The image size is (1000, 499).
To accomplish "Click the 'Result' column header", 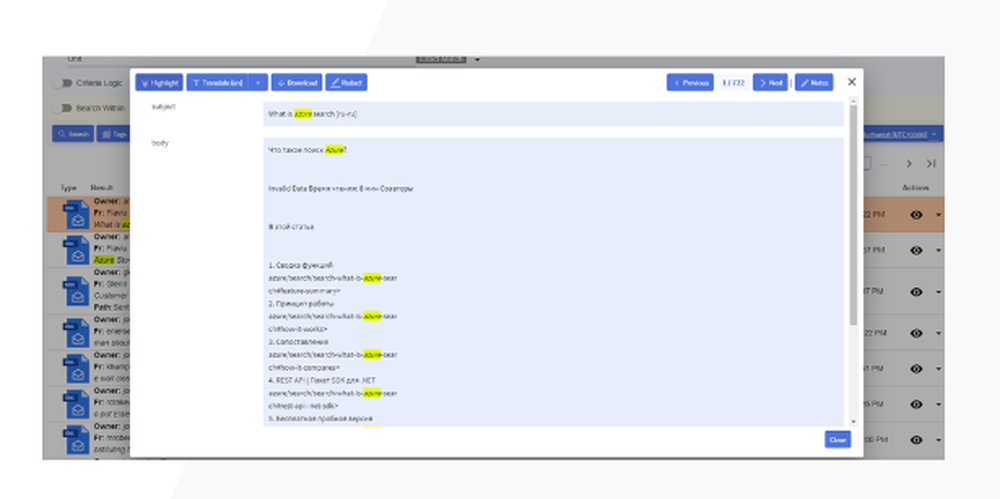I will click(101, 188).
